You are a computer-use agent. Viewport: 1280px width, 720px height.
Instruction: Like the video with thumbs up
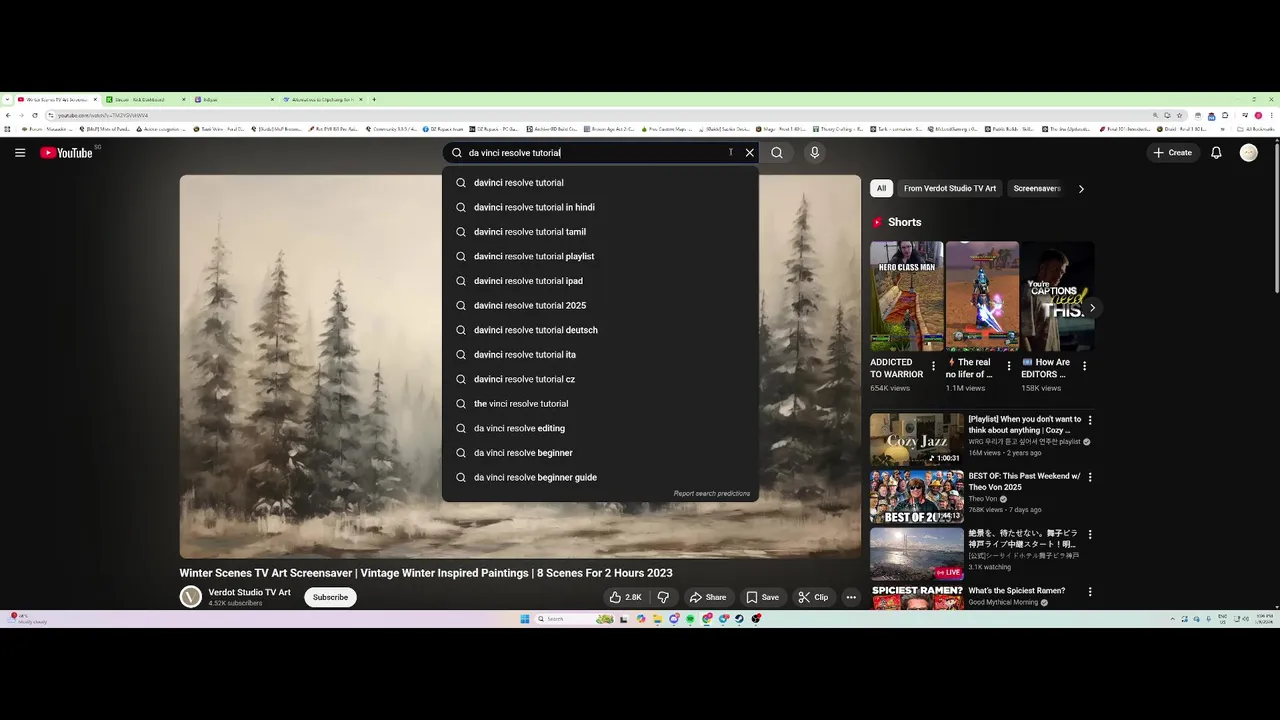[625, 597]
